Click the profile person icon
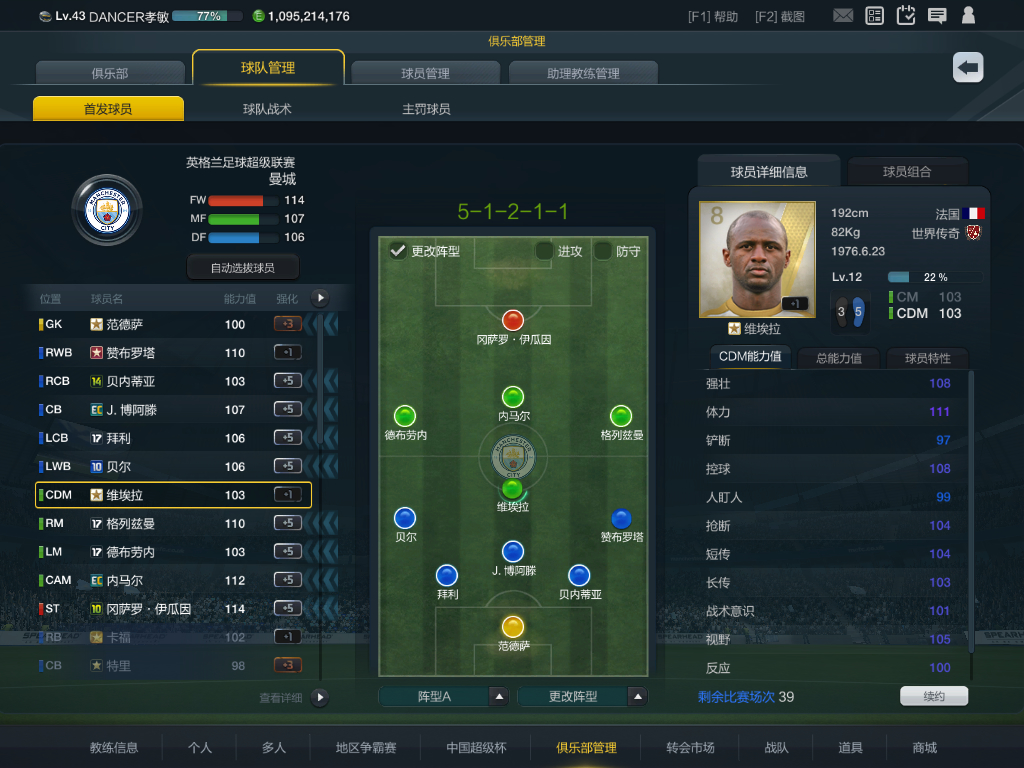Image resolution: width=1024 pixels, height=768 pixels. 968,15
